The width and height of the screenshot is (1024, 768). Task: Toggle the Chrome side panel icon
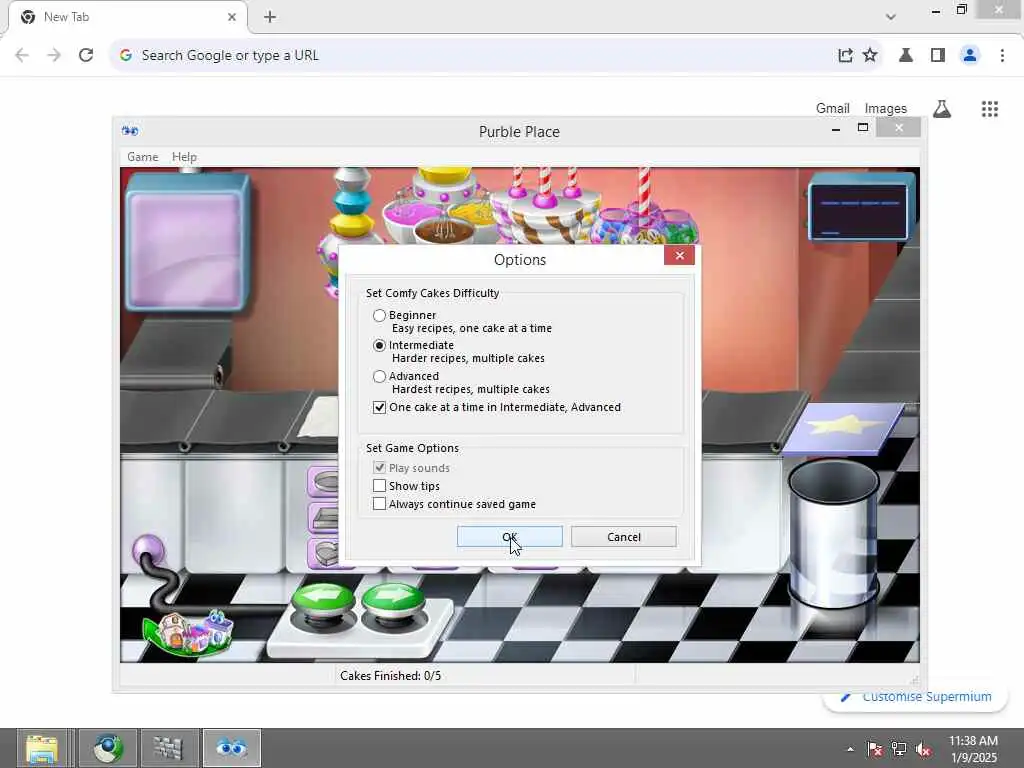point(938,56)
